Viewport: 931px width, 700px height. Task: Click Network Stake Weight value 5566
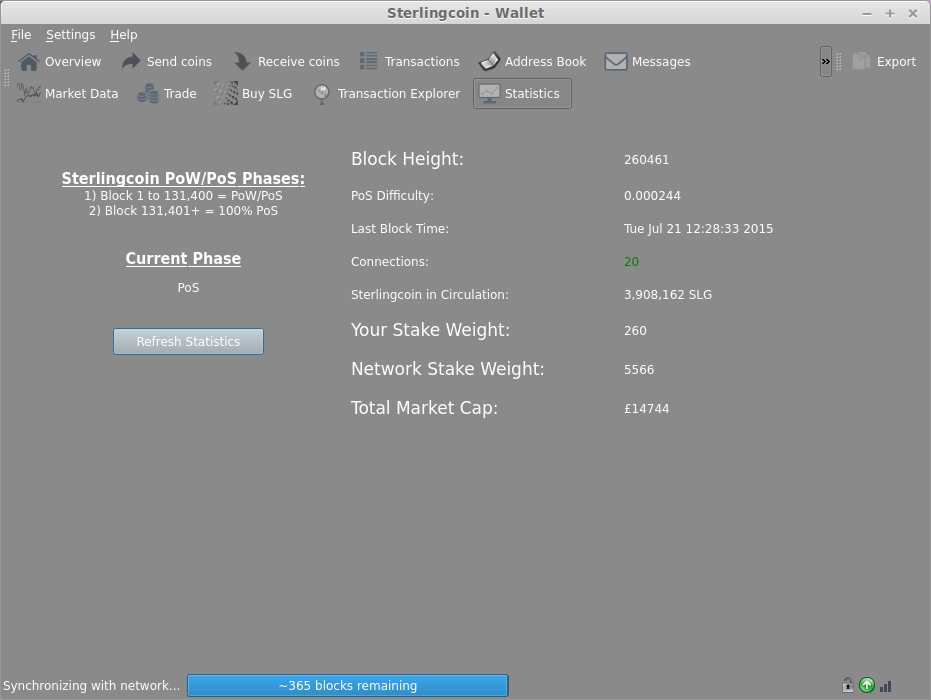point(639,370)
